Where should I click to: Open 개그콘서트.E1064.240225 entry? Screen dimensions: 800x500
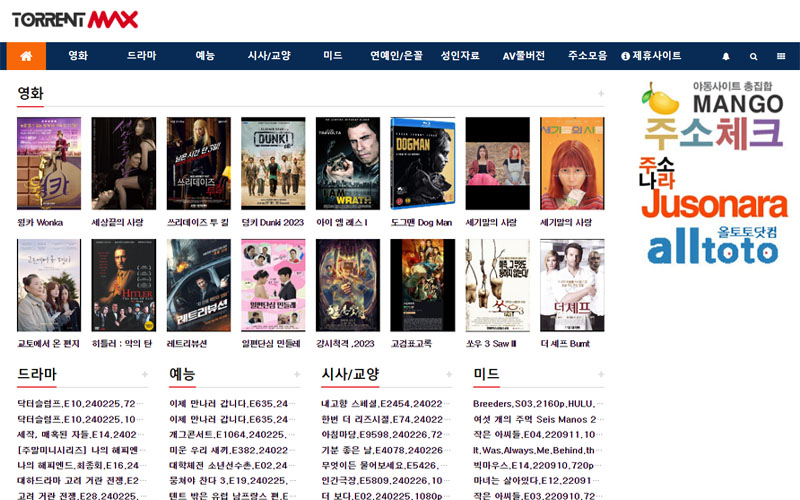click(232, 435)
